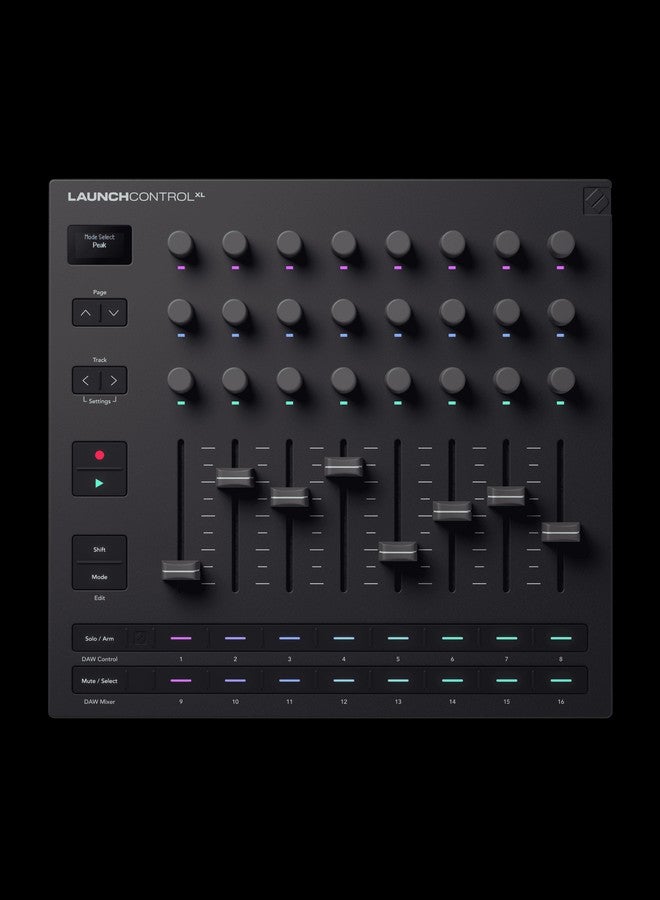Screen dimensions: 660x900
Task: Click the sixth green-LED knob in the third row
Action: click(x=452, y=379)
